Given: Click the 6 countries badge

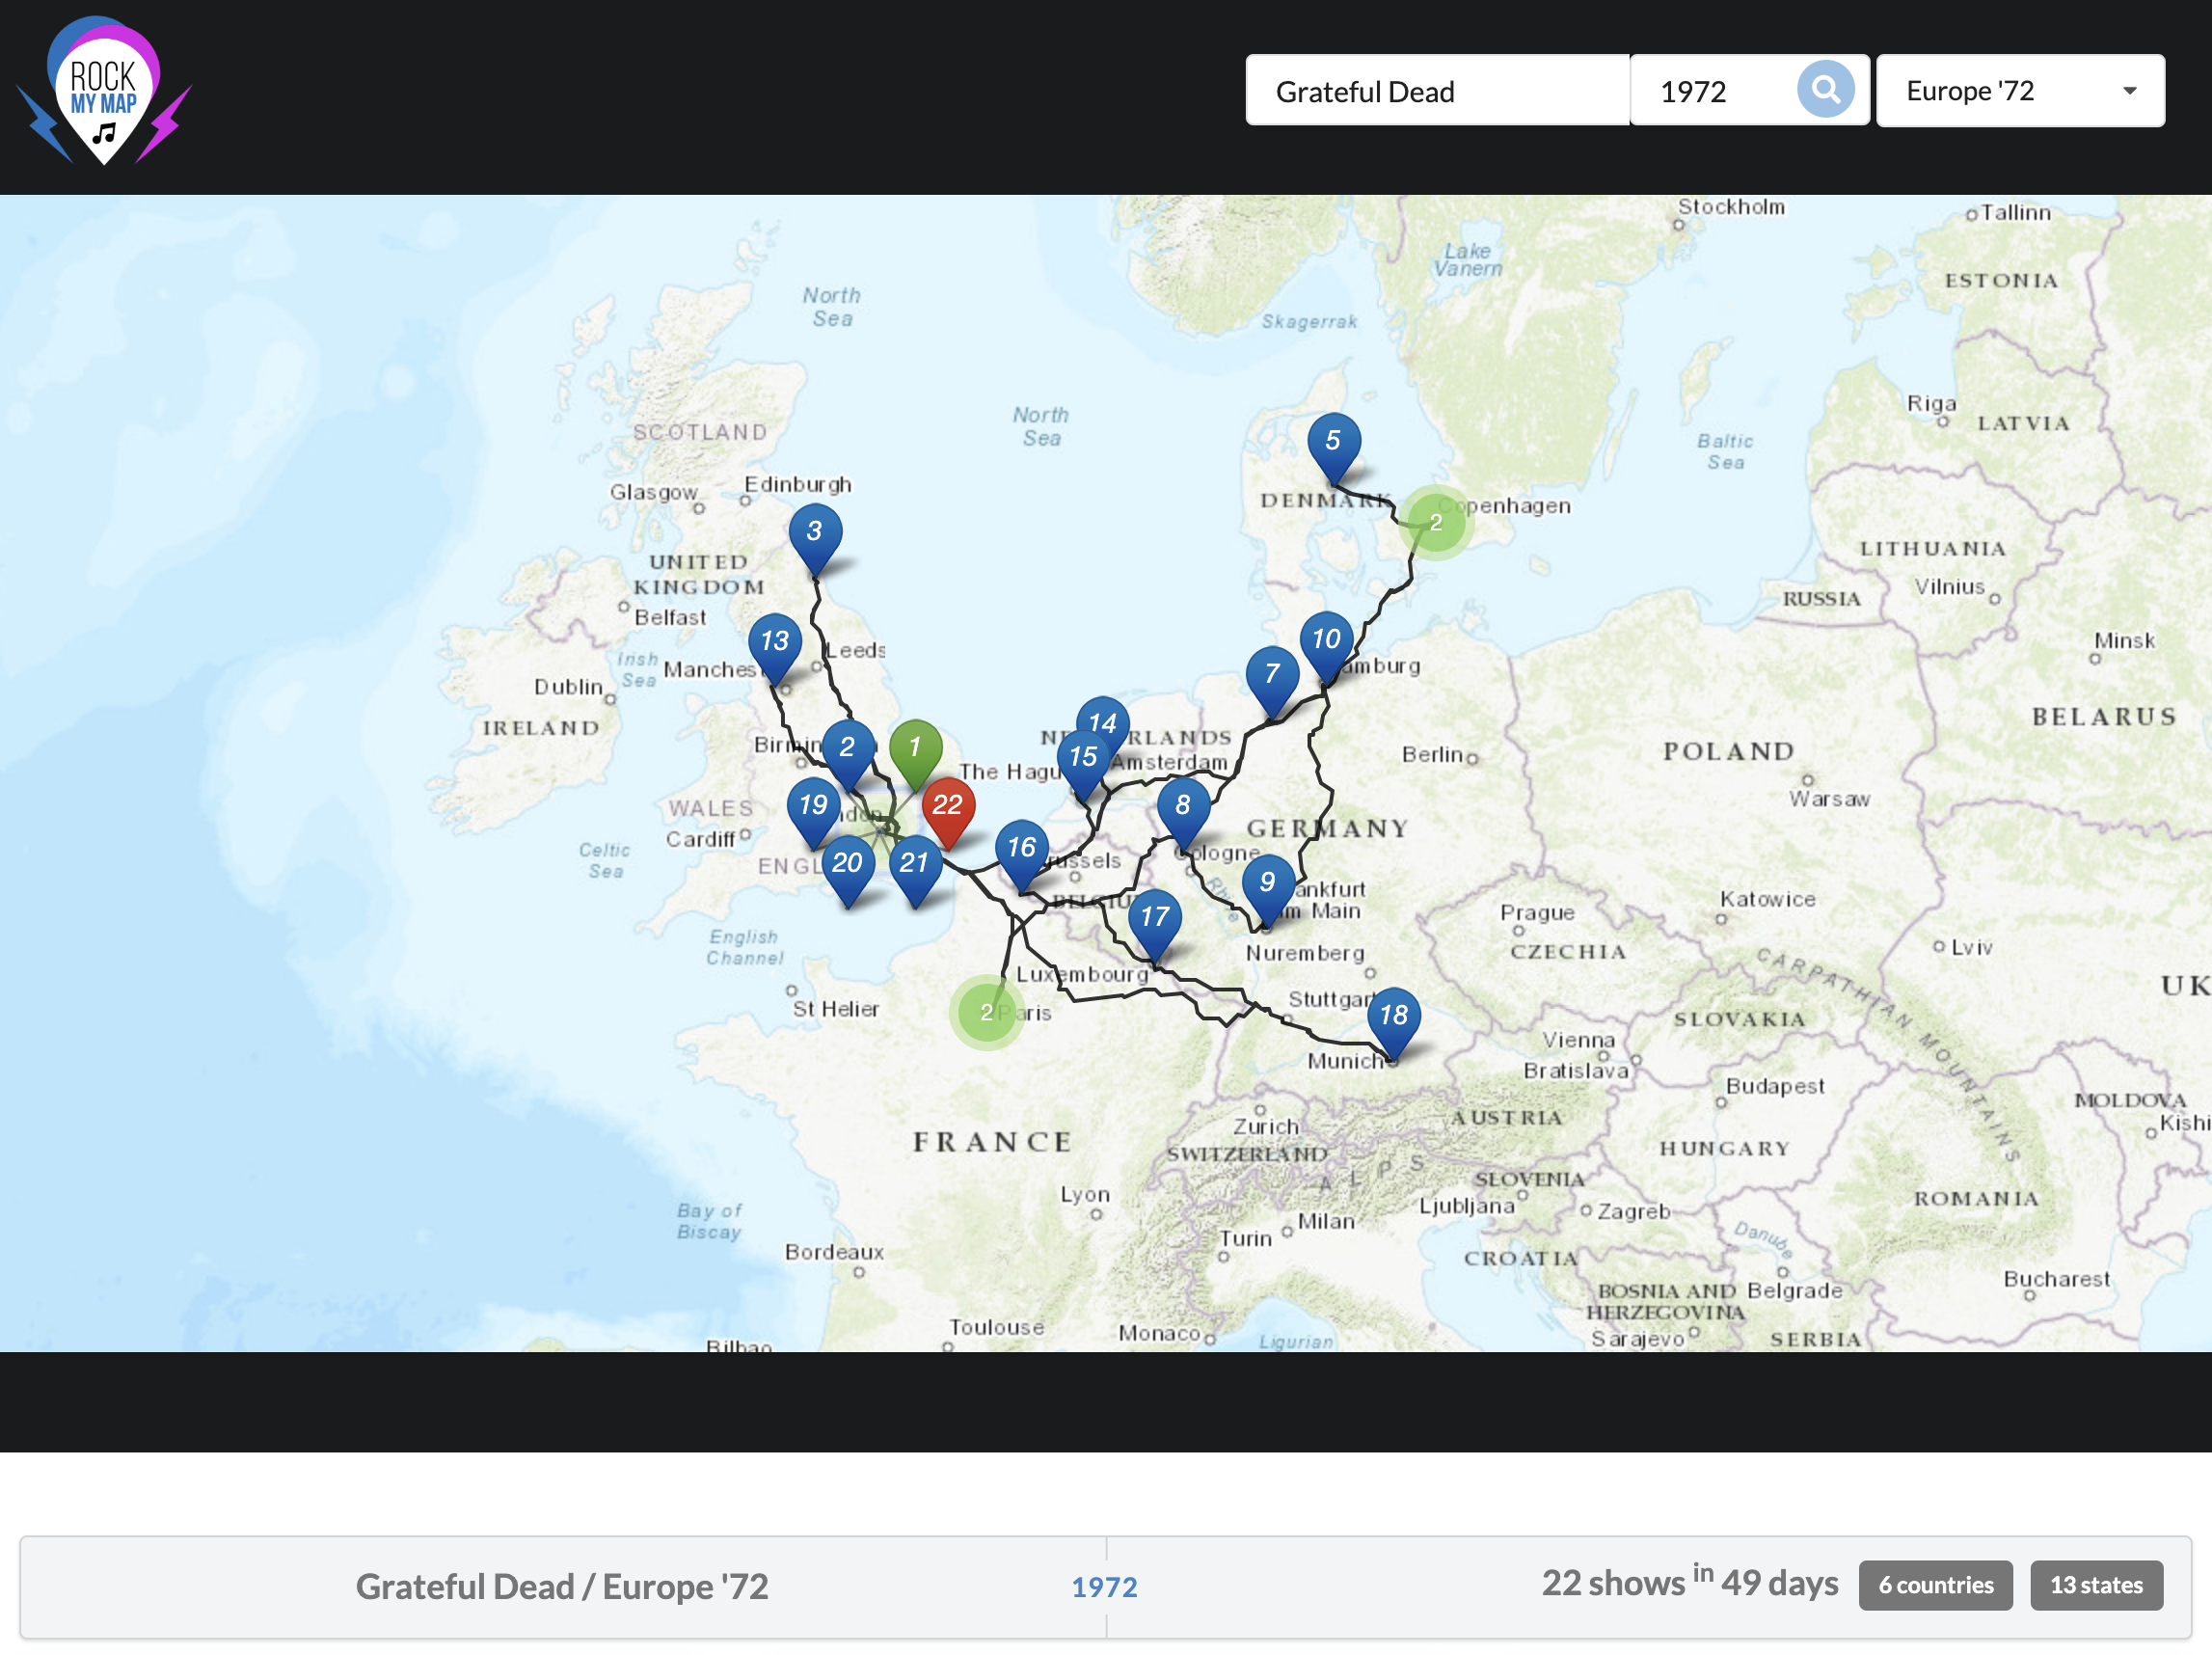Looking at the screenshot, I should [1934, 1585].
